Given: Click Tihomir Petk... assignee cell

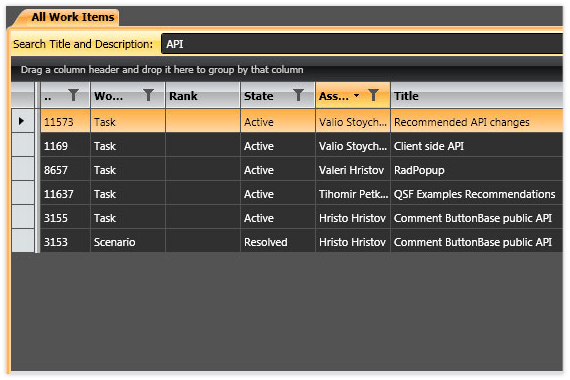Looking at the screenshot, I should coord(353,193).
